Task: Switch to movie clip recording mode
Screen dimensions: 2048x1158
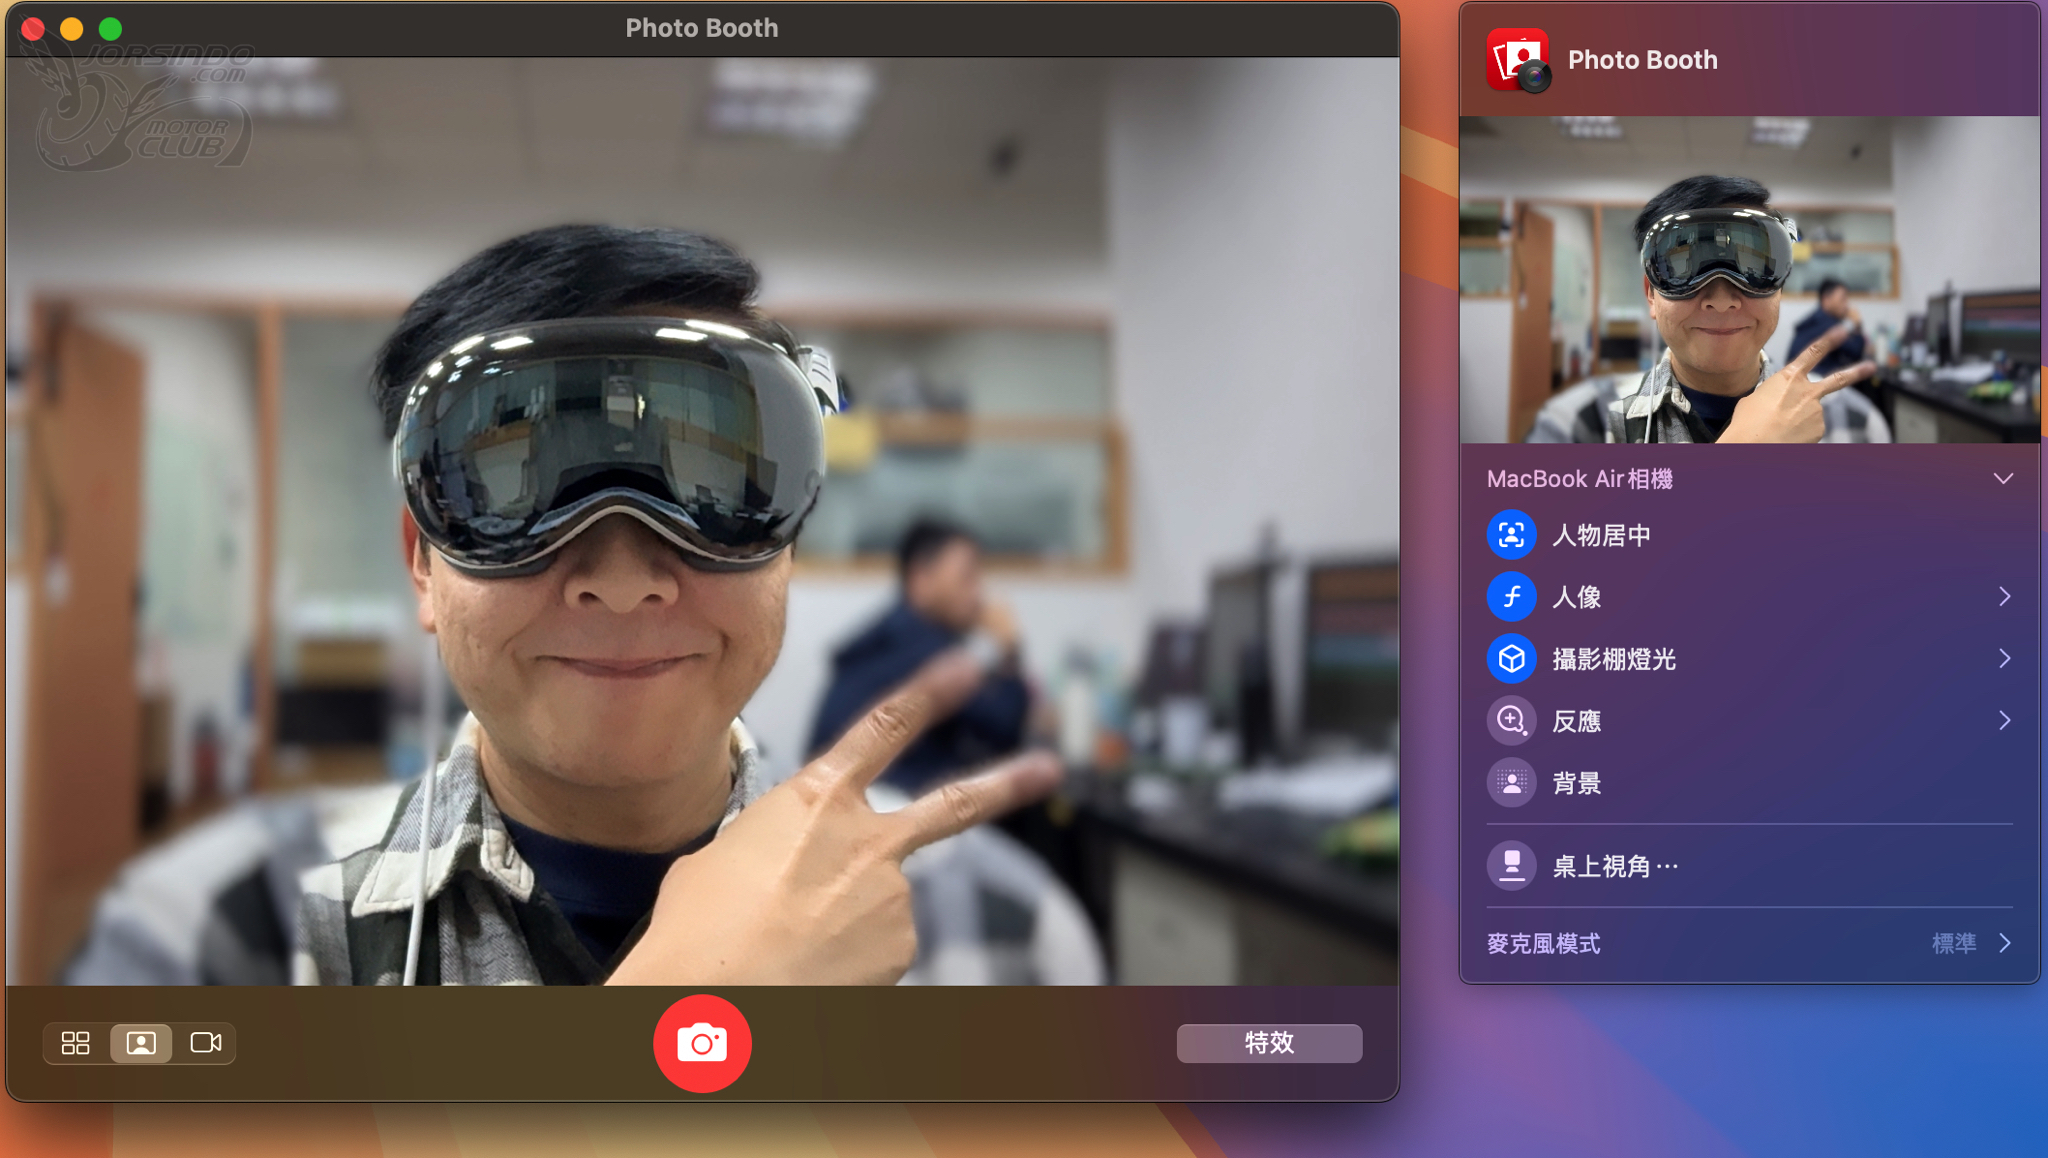Action: tap(205, 1043)
